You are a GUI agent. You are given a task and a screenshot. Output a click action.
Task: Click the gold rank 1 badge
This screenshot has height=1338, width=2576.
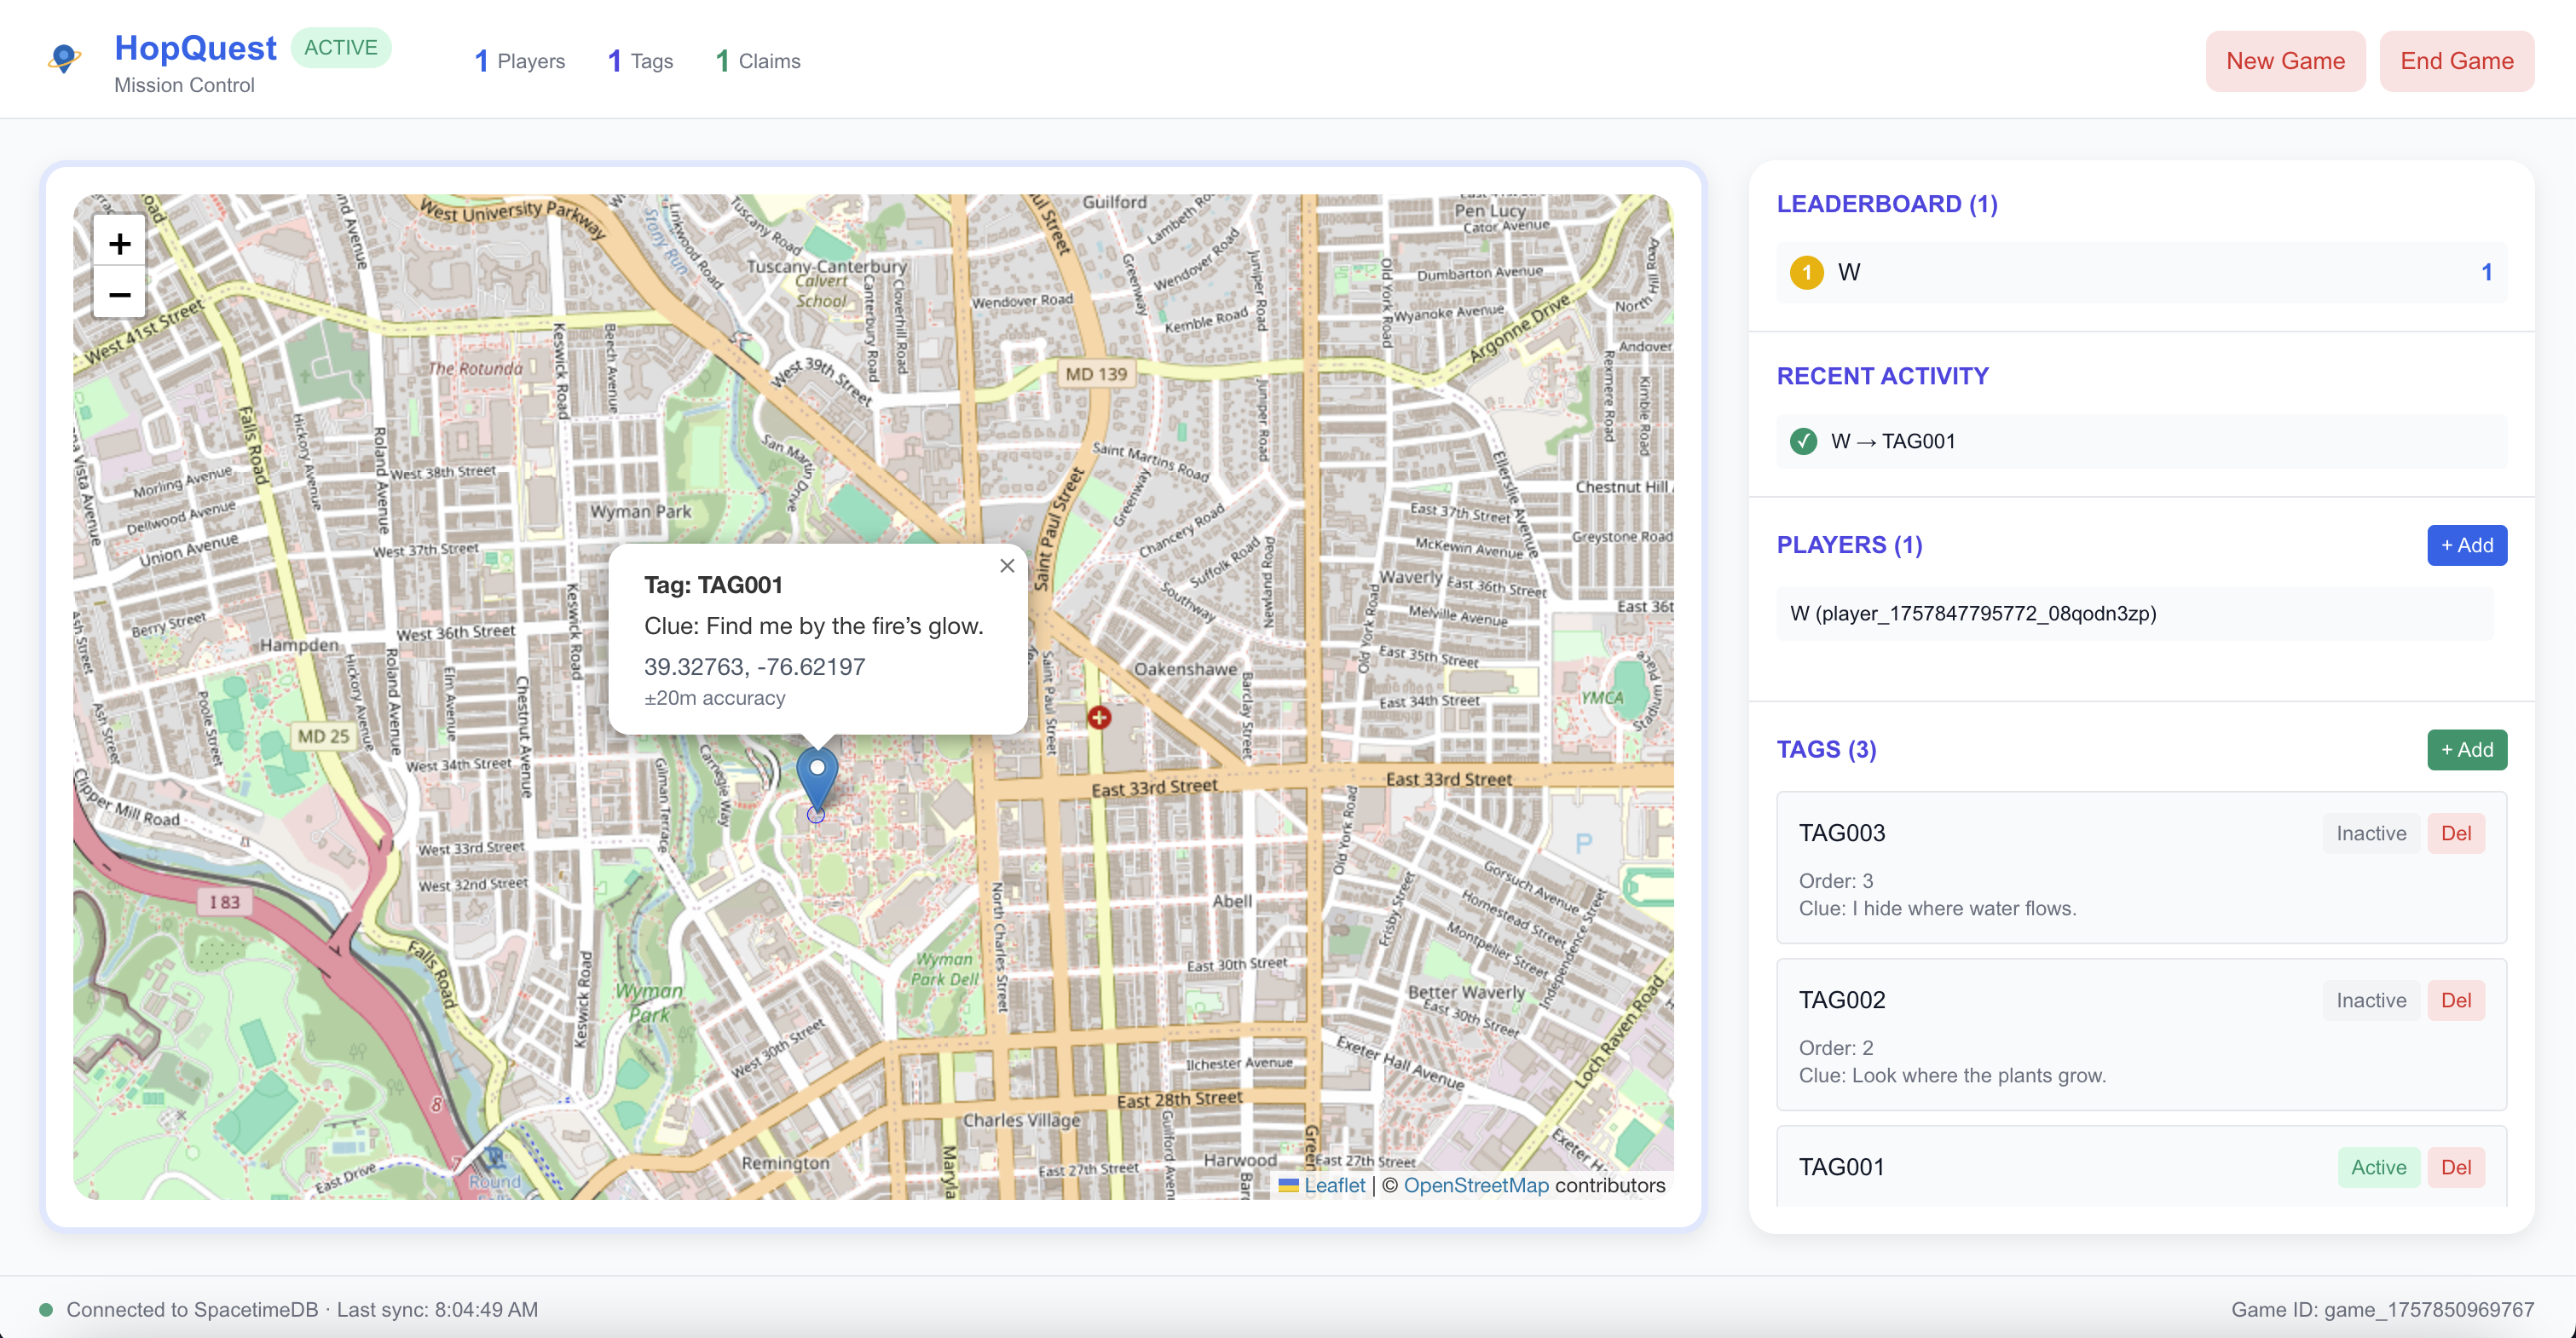point(1805,272)
